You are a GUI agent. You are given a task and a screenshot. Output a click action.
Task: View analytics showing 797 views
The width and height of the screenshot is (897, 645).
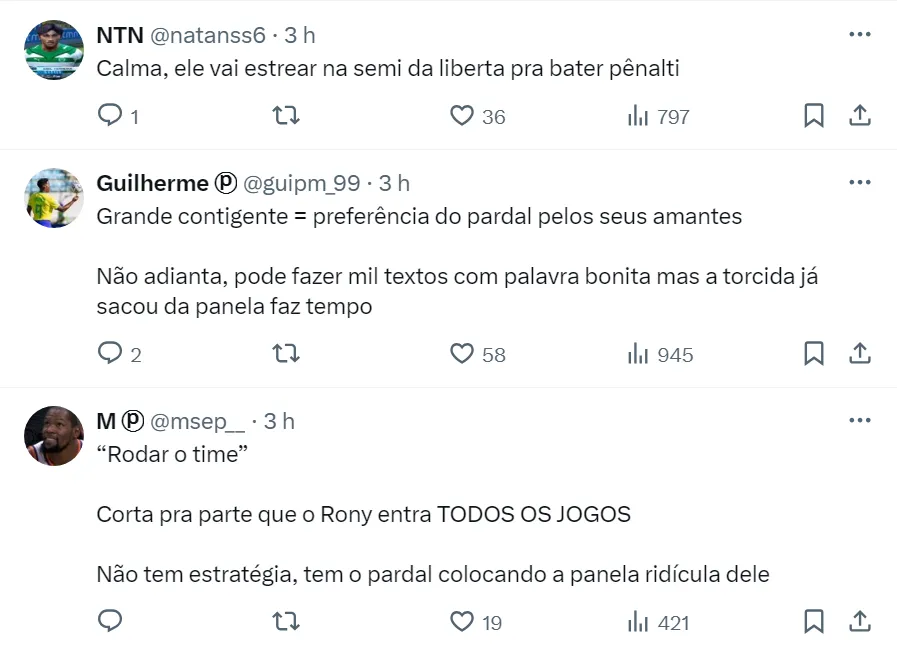click(x=658, y=116)
